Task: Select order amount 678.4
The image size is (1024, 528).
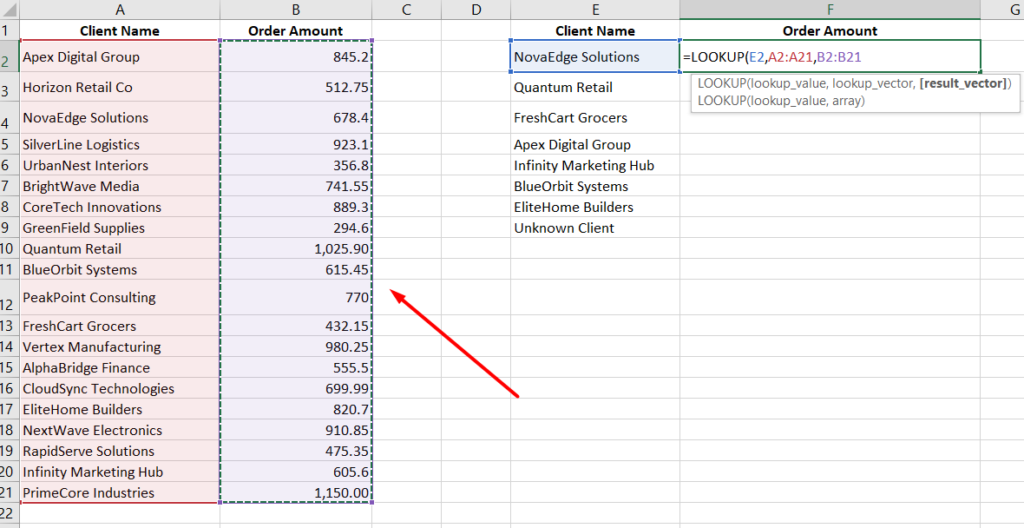Action: 296,118
